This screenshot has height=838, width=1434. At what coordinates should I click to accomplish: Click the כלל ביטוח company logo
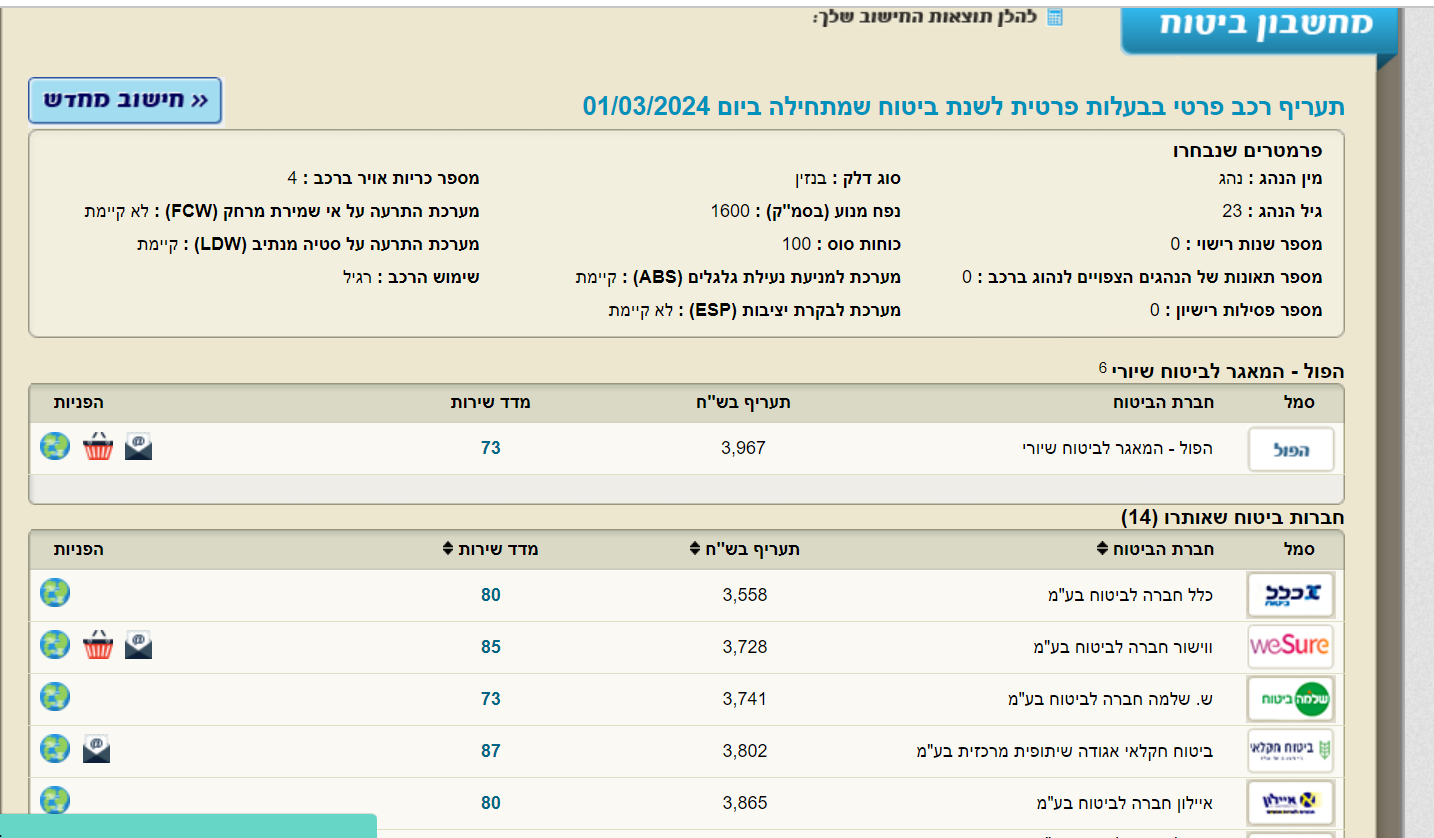(x=1291, y=595)
